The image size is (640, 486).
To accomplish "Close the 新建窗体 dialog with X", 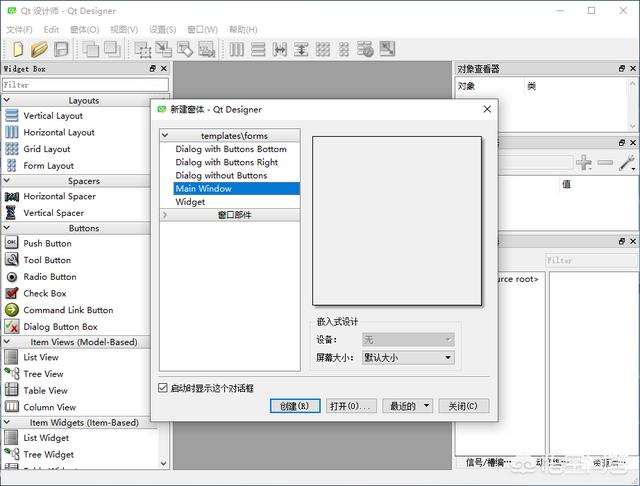I will [487, 109].
